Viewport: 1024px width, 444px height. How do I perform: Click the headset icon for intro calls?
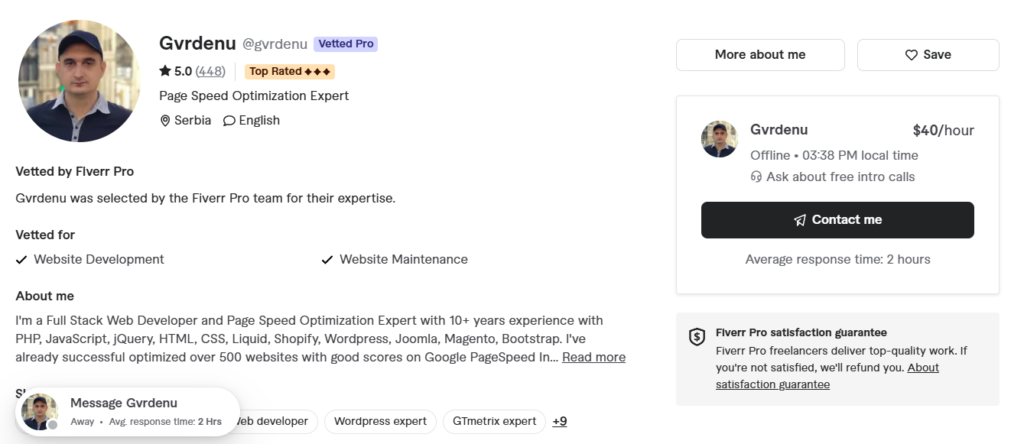tap(756, 177)
